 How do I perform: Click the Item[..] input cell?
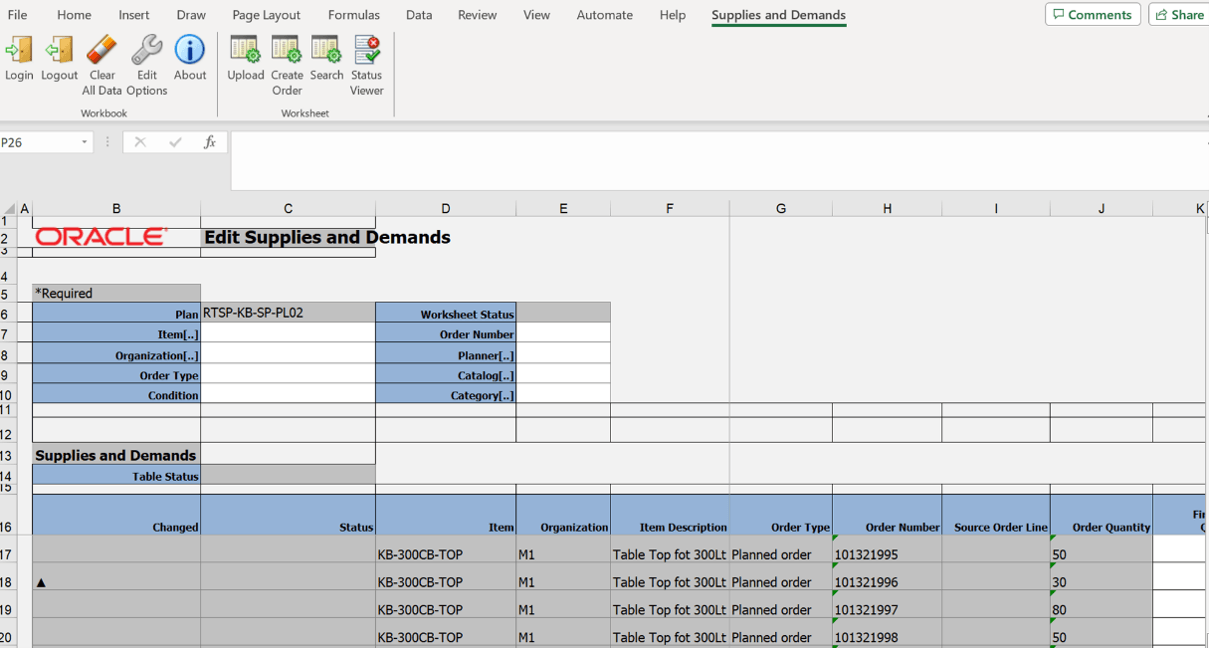pyautogui.click(x=288, y=334)
